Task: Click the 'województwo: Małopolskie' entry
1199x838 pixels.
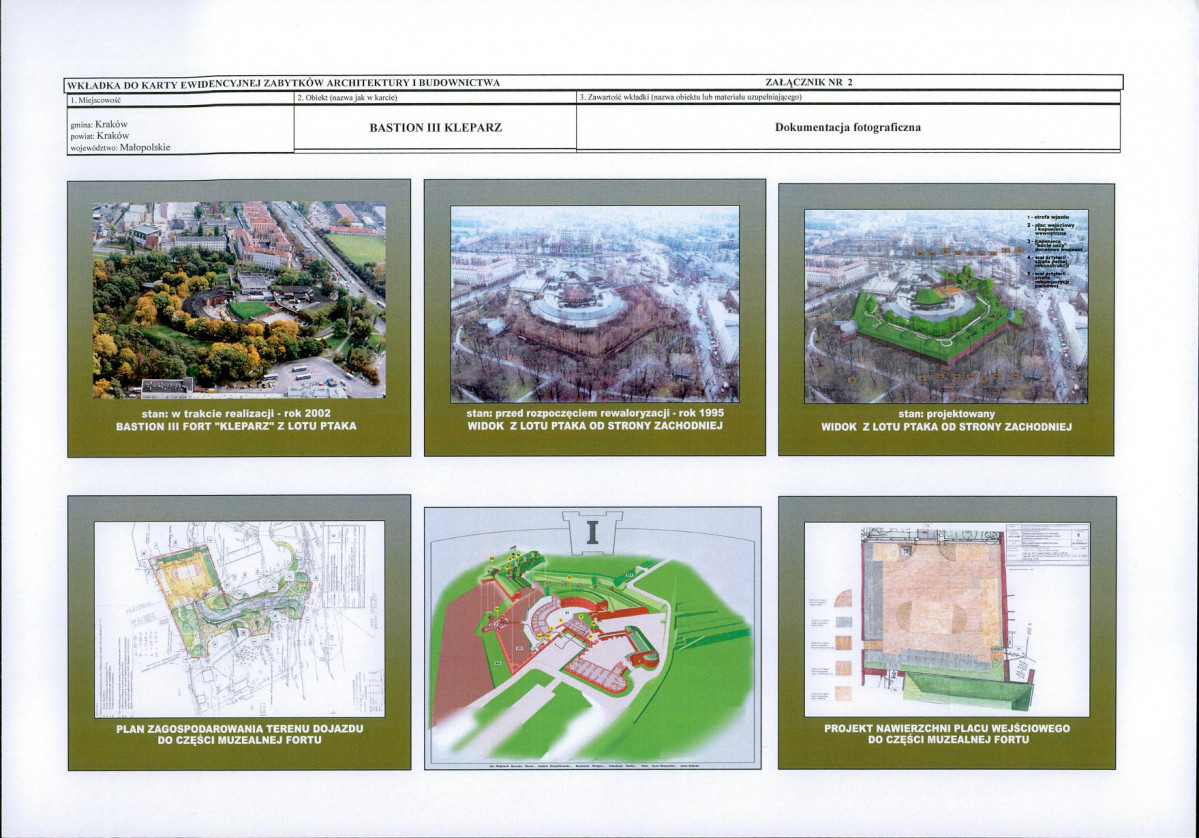Action: [120, 146]
